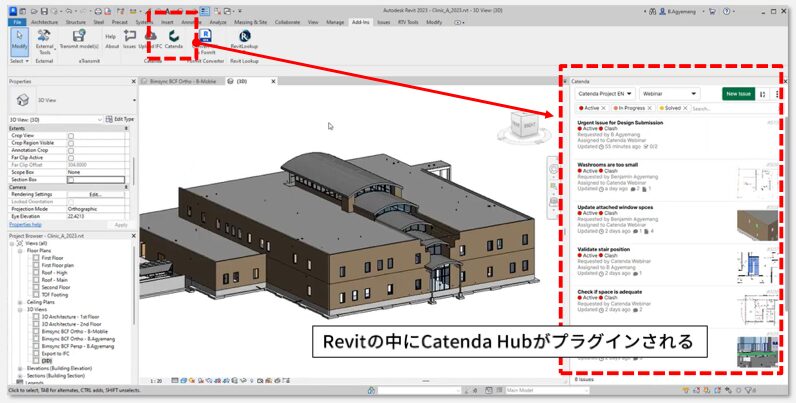Click the Catenda add-in icon

pyautogui.click(x=174, y=38)
